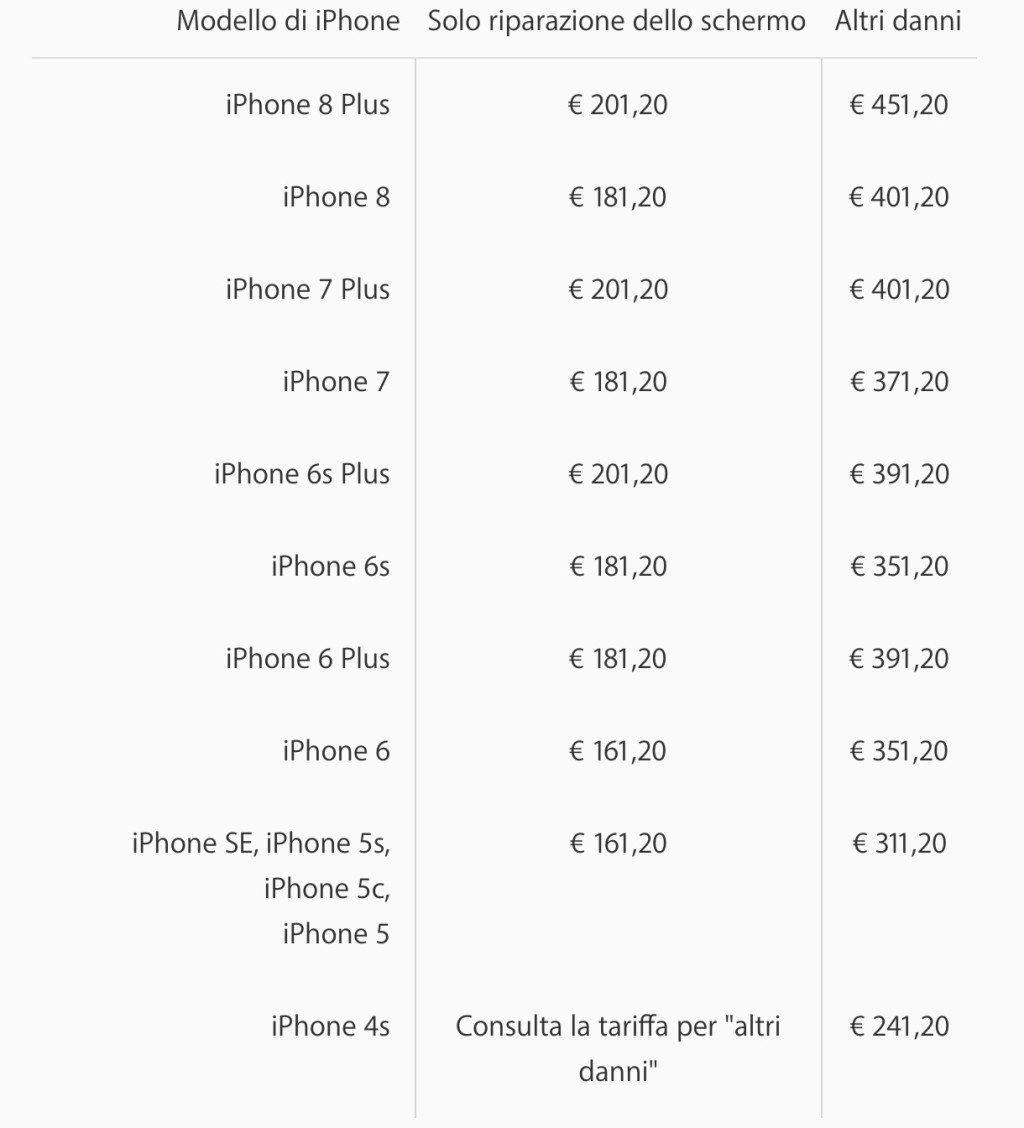Image resolution: width=1024 pixels, height=1128 pixels.
Task: Click the 'Modello di iPhone' column header
Action: [288, 22]
